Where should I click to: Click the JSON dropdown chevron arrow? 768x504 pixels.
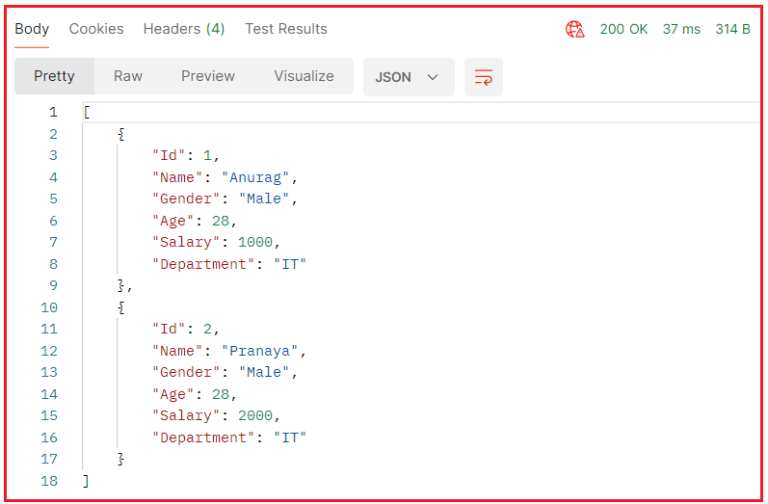coord(432,77)
